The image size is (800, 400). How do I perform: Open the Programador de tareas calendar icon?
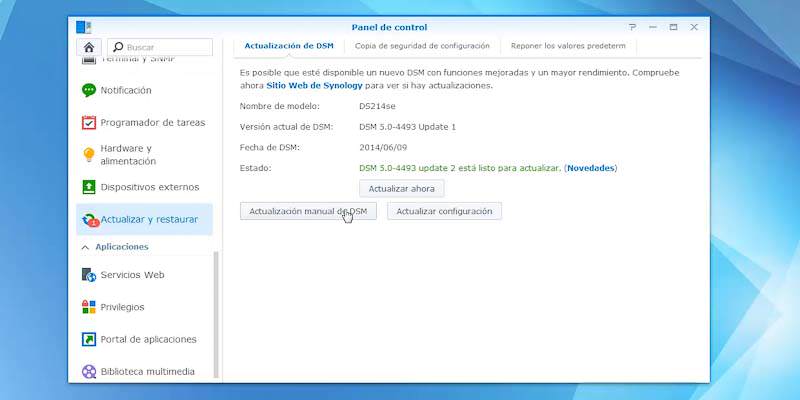click(x=89, y=122)
